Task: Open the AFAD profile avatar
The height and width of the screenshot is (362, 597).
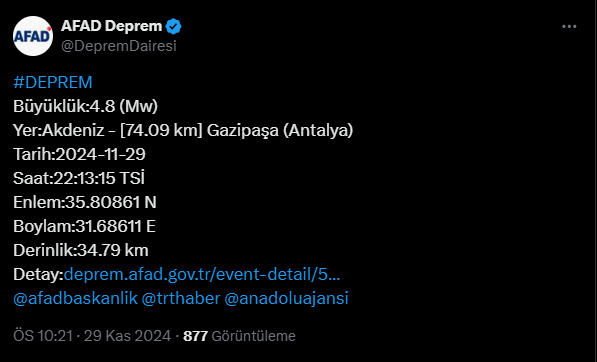Action: click(x=33, y=36)
